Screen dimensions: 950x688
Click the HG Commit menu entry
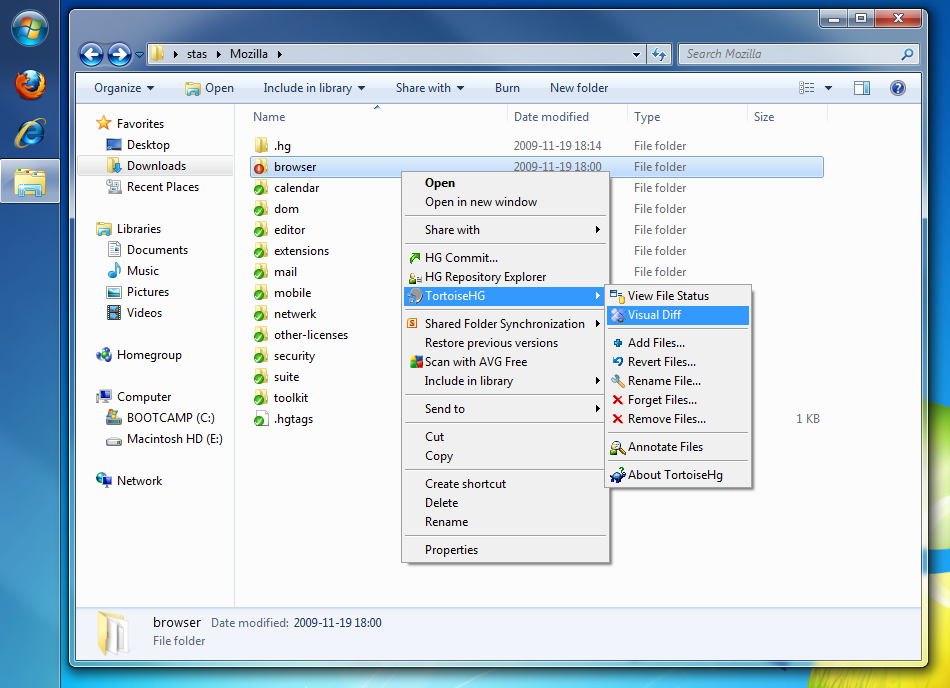(x=461, y=258)
